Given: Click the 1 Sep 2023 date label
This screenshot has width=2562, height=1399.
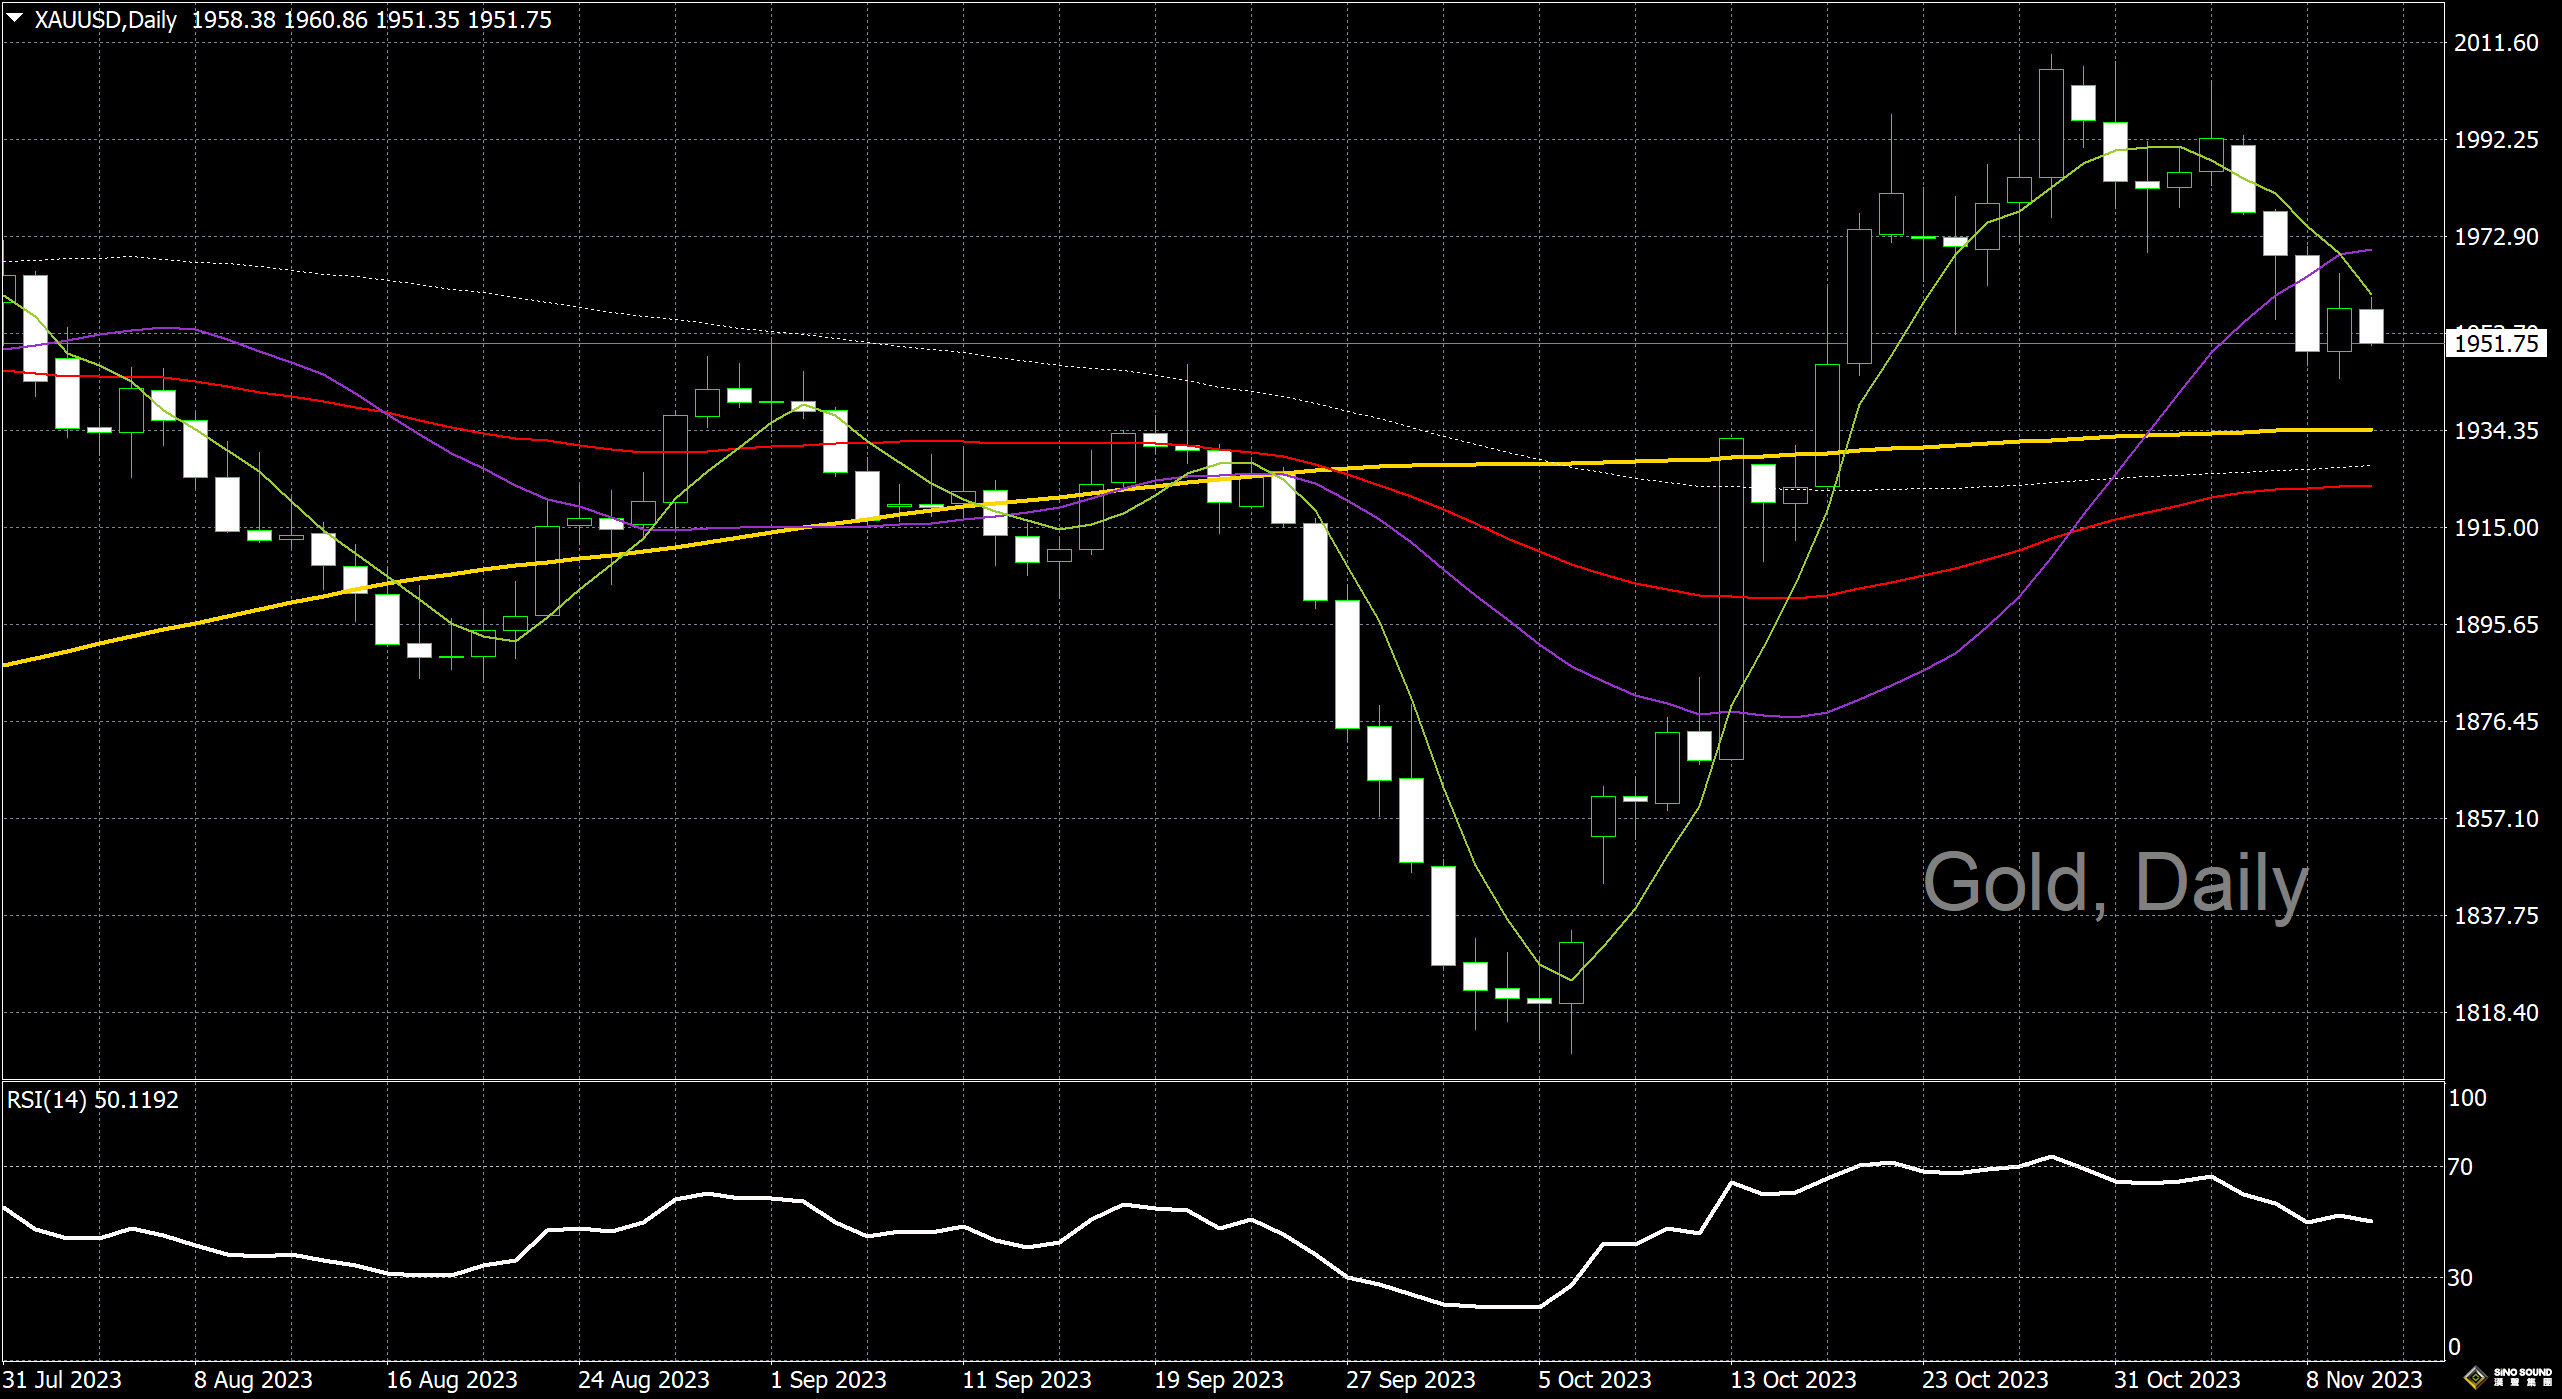Looking at the screenshot, I should click(x=828, y=1380).
